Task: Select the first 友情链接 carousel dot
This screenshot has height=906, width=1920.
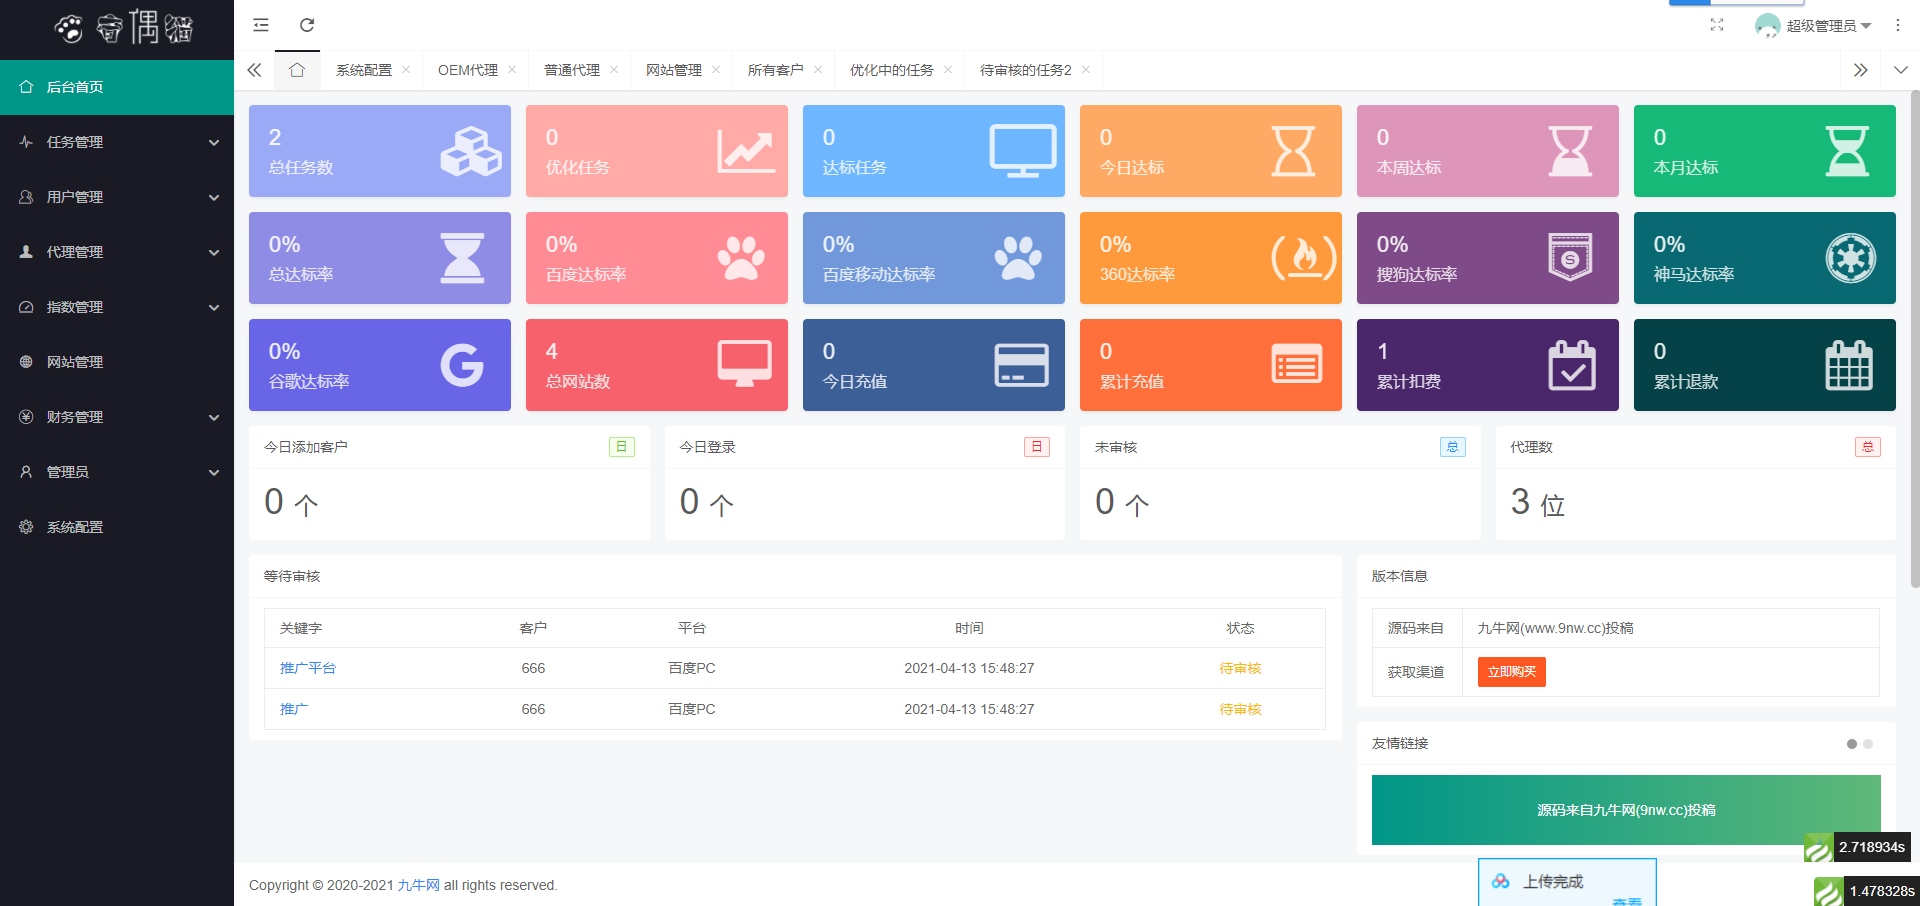Action: (x=1852, y=744)
